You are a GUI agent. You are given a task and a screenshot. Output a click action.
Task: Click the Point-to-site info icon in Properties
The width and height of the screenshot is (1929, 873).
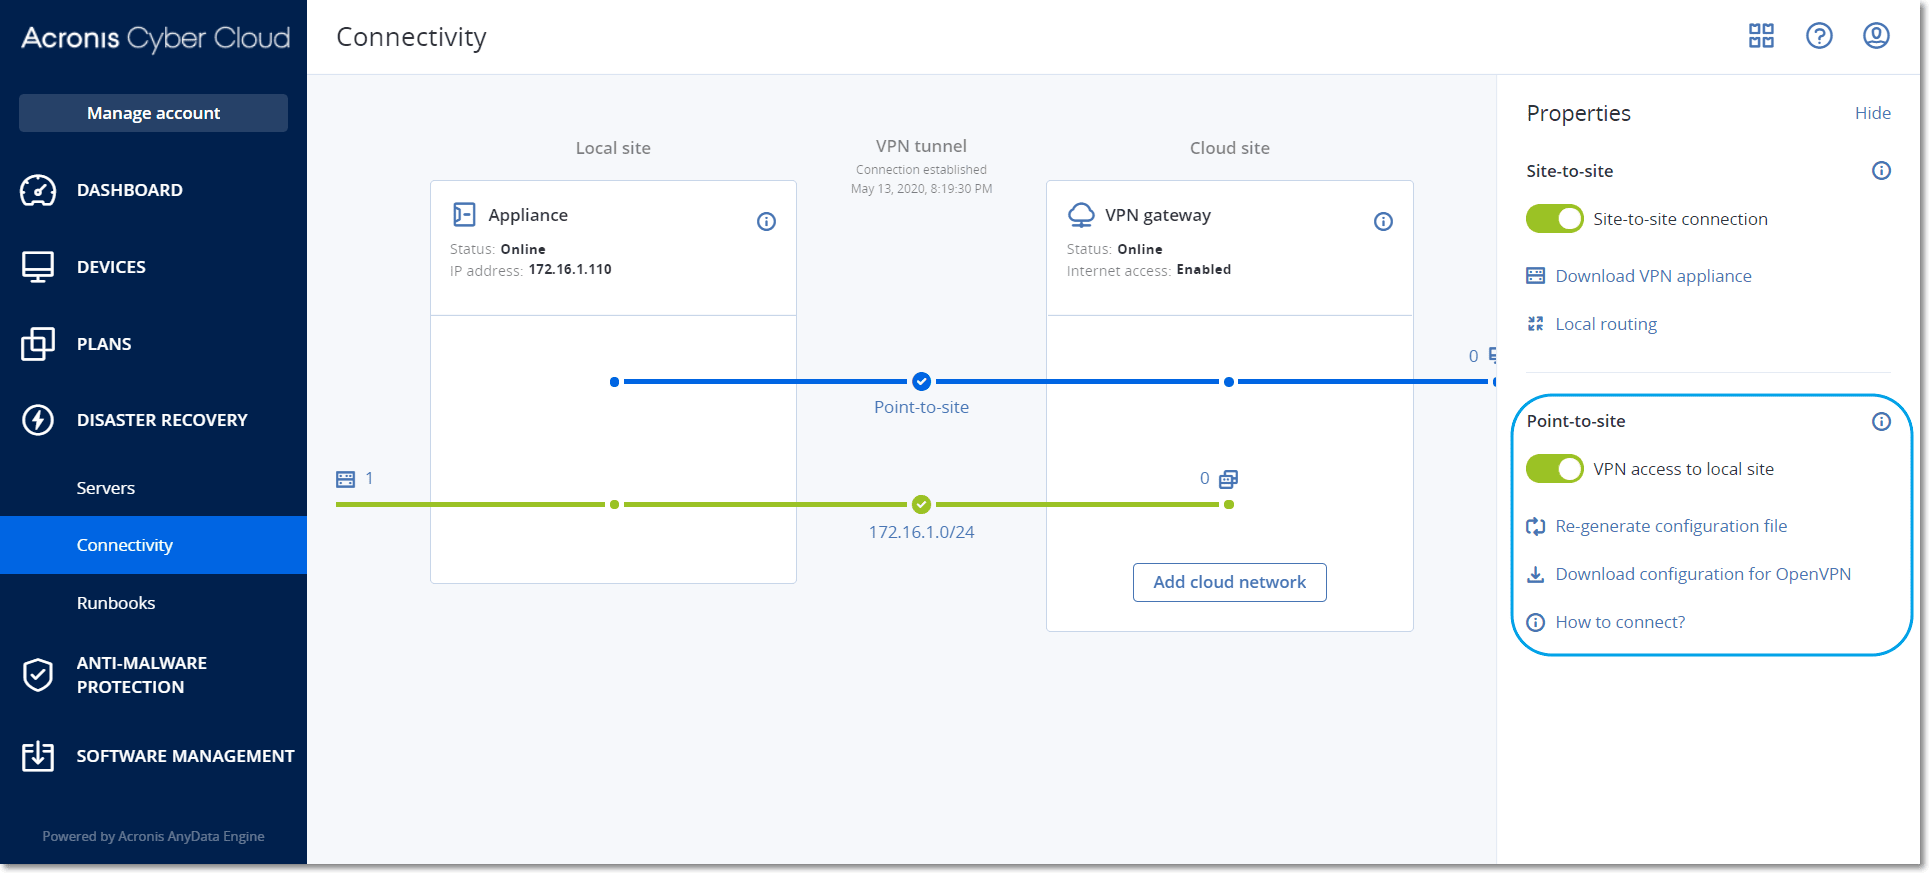tap(1881, 421)
